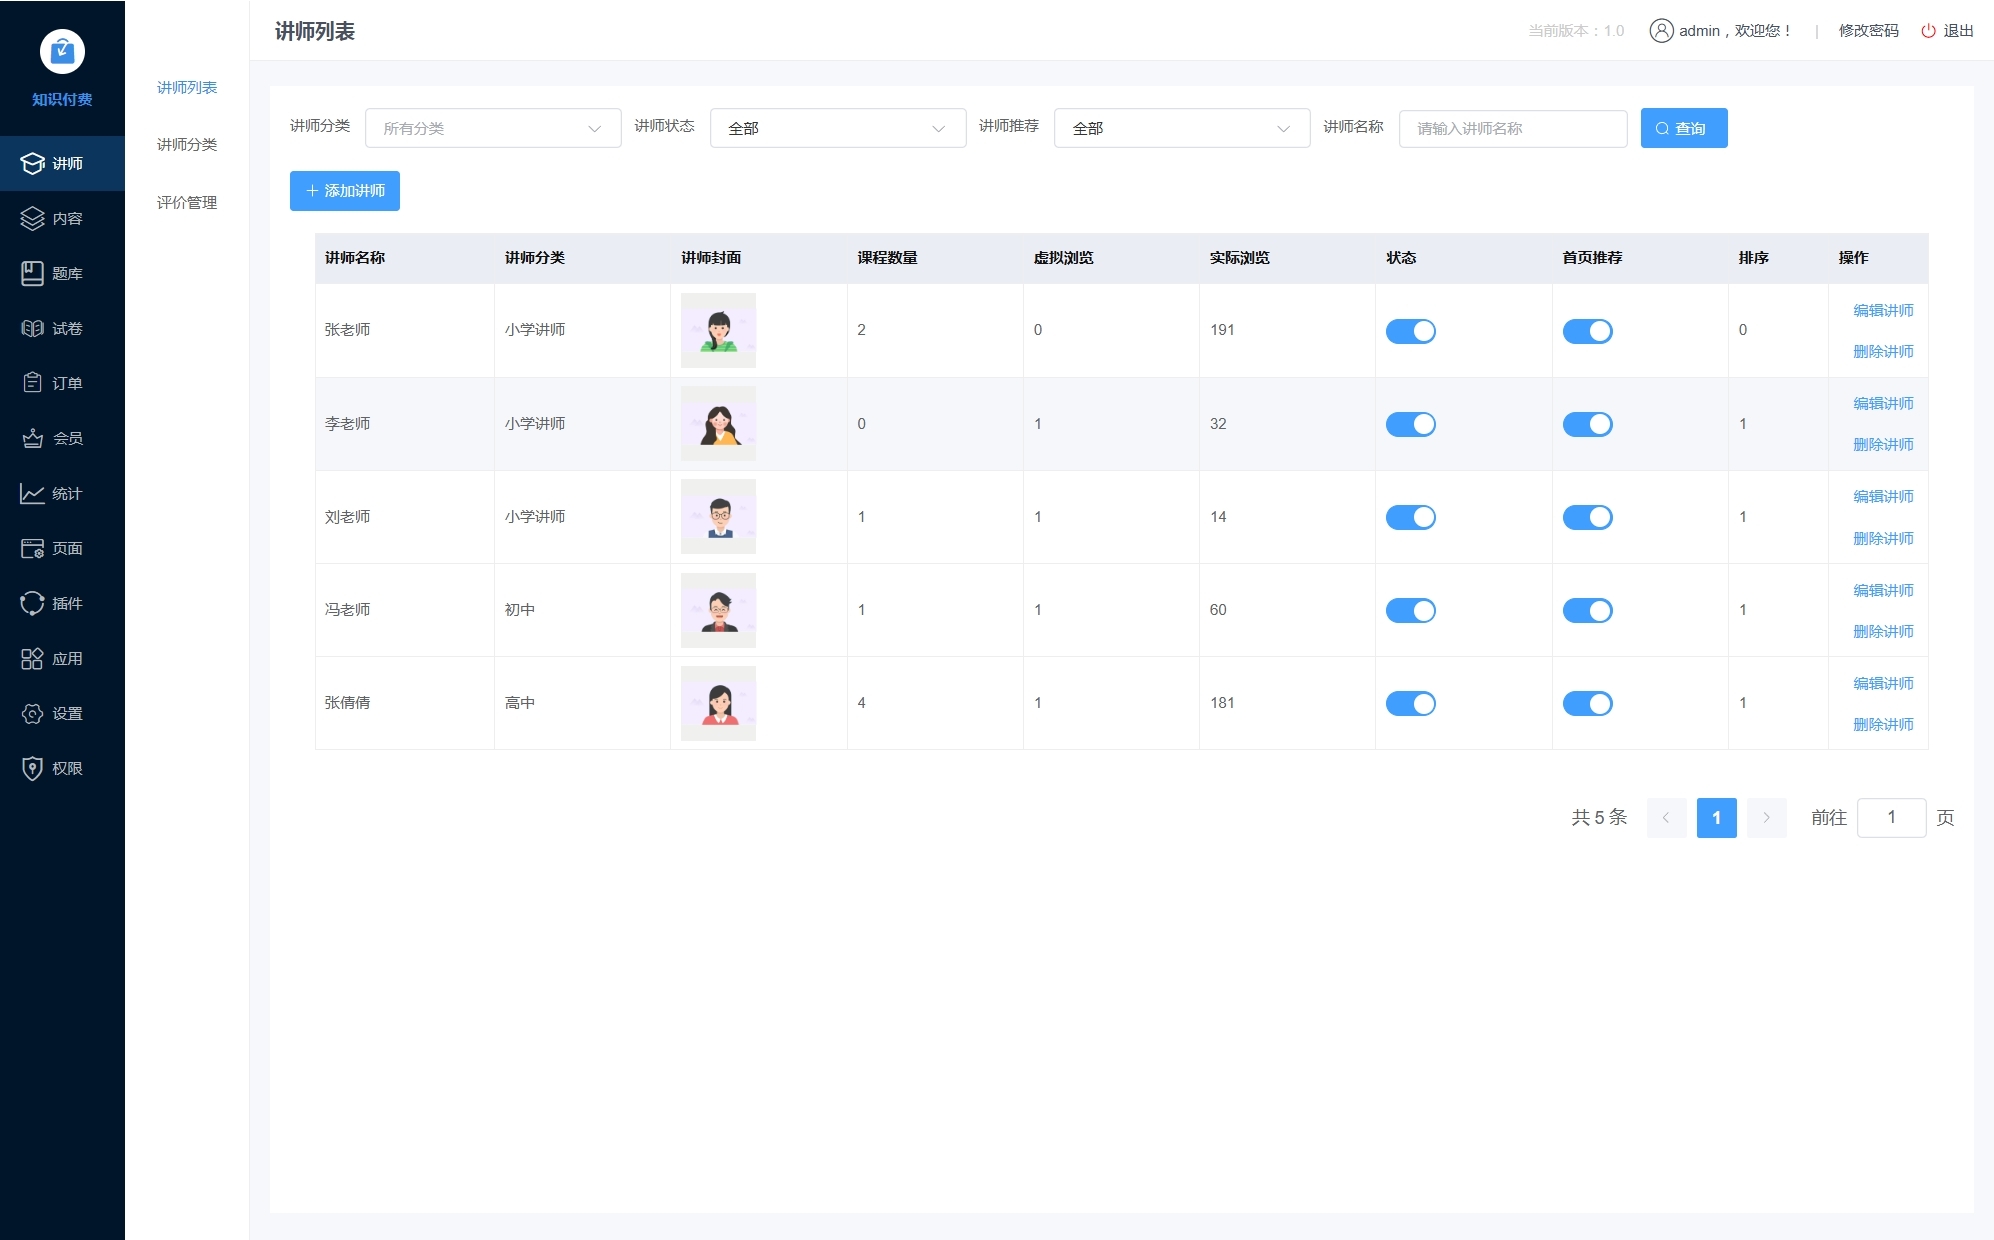Disable 状态 switch for 张倩倩
The image size is (1994, 1240).
coord(1410,703)
